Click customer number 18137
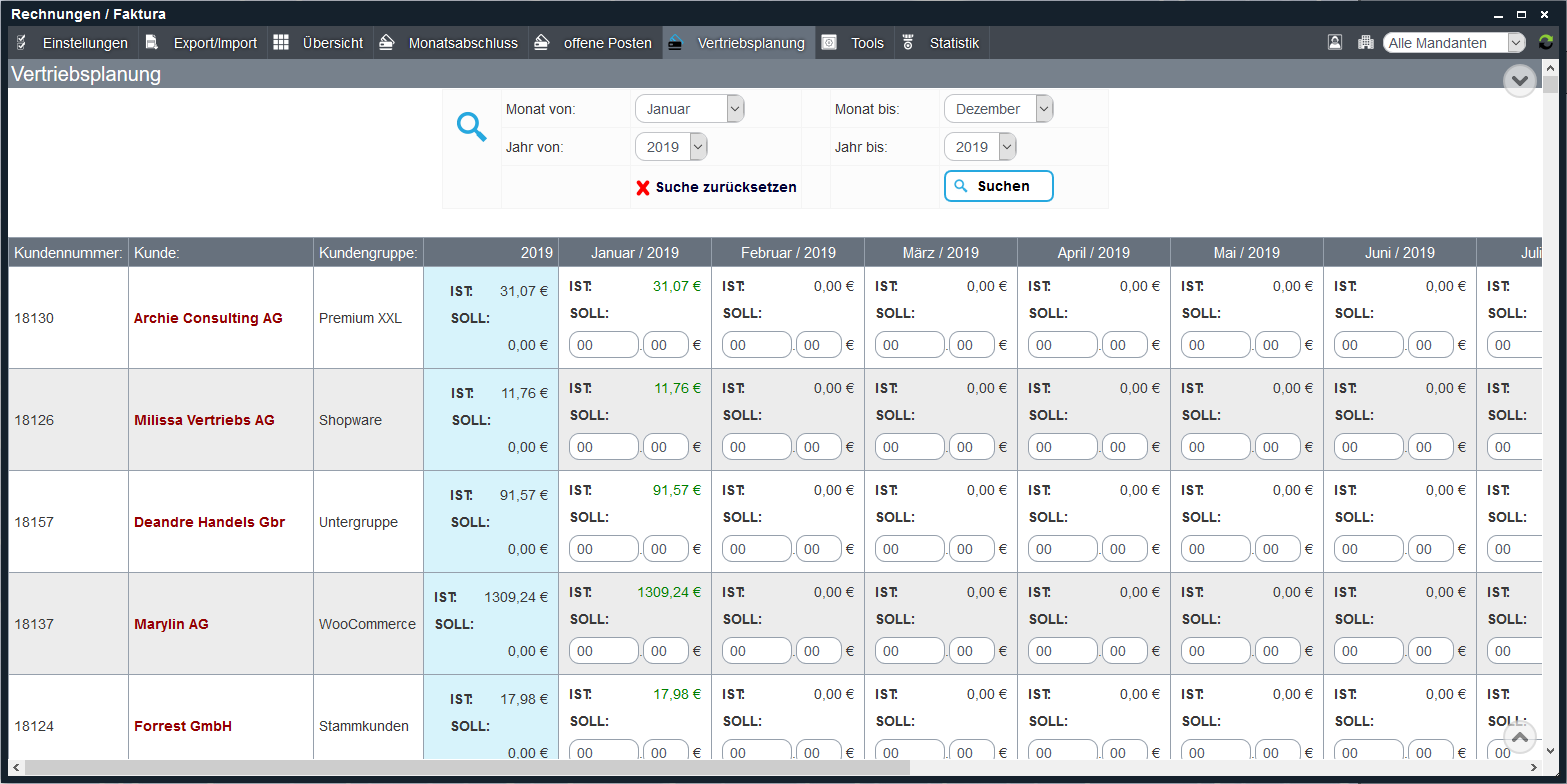 pyautogui.click(x=34, y=624)
